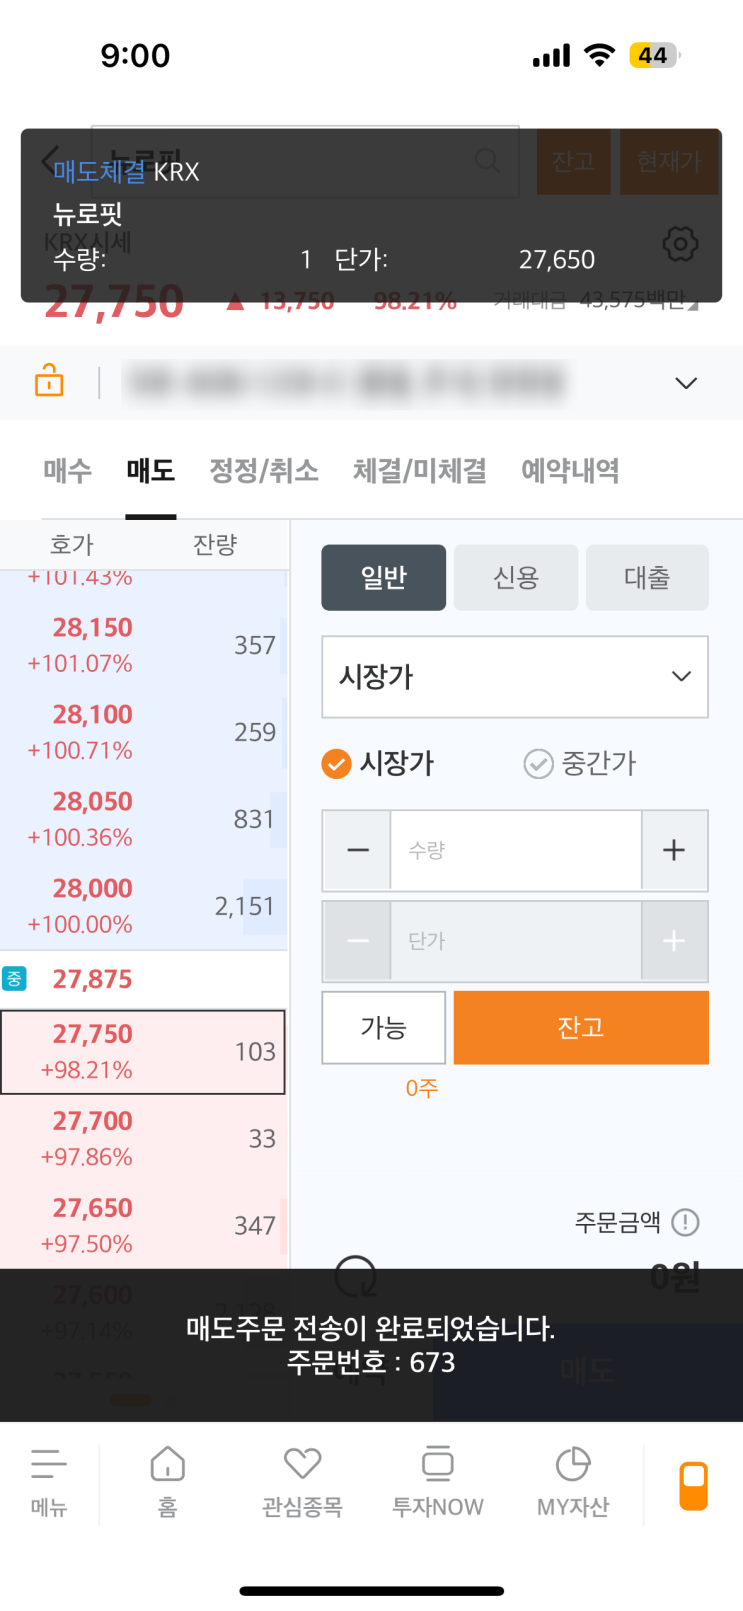Open settings via the gear icon

(680, 243)
